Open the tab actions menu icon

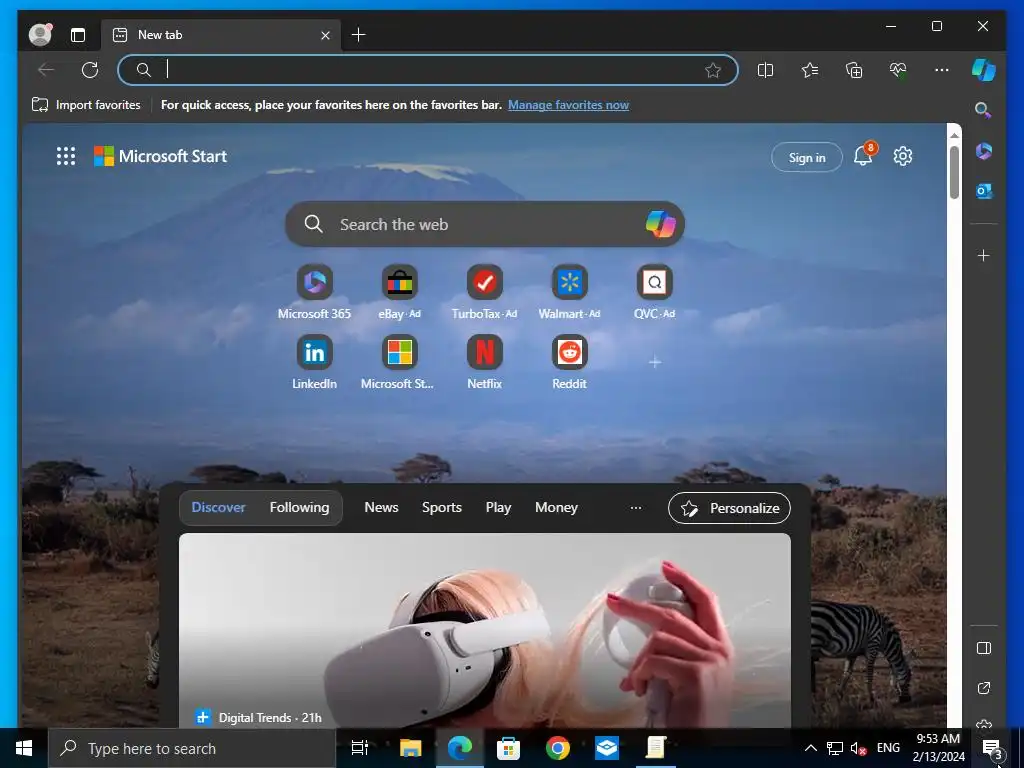pos(78,35)
